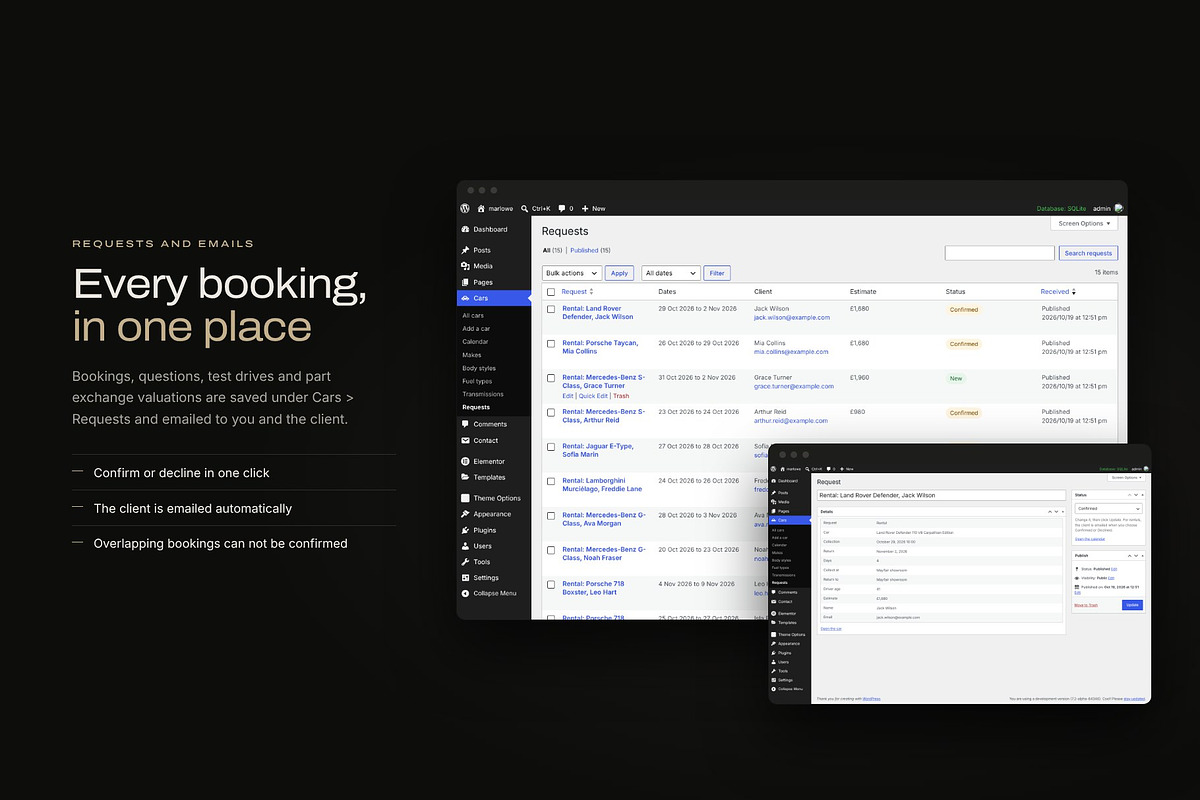Open the Confirmed status dropdown in Request window
The image size is (1200, 800).
(x=1110, y=509)
